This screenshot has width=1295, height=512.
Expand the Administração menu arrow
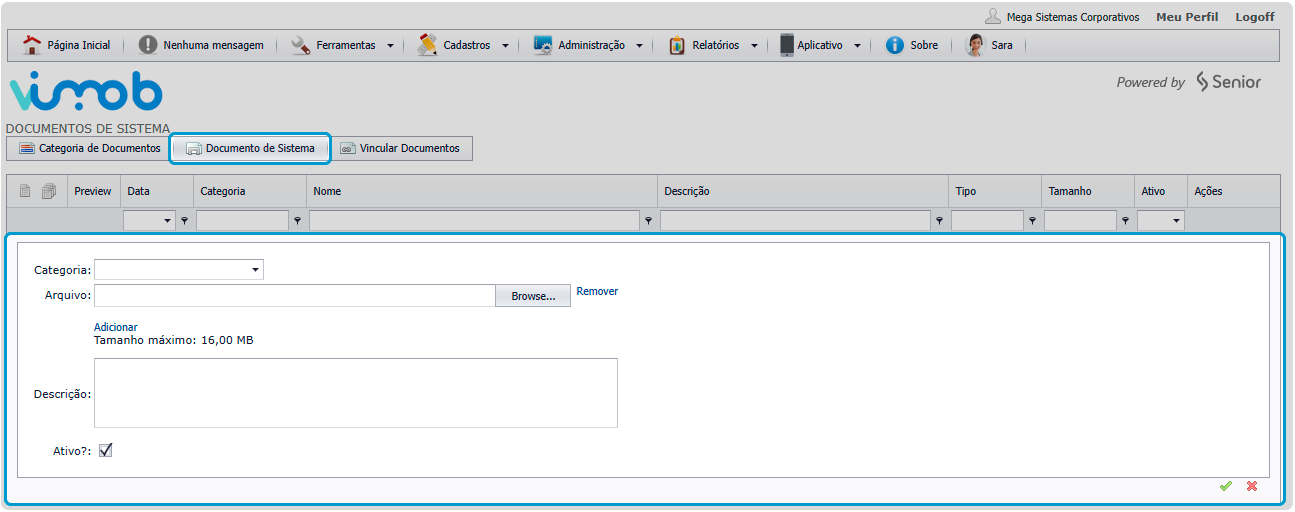click(639, 45)
